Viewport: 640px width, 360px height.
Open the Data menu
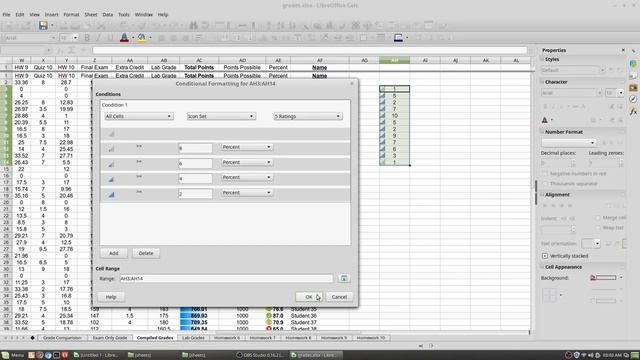coord(107,14)
